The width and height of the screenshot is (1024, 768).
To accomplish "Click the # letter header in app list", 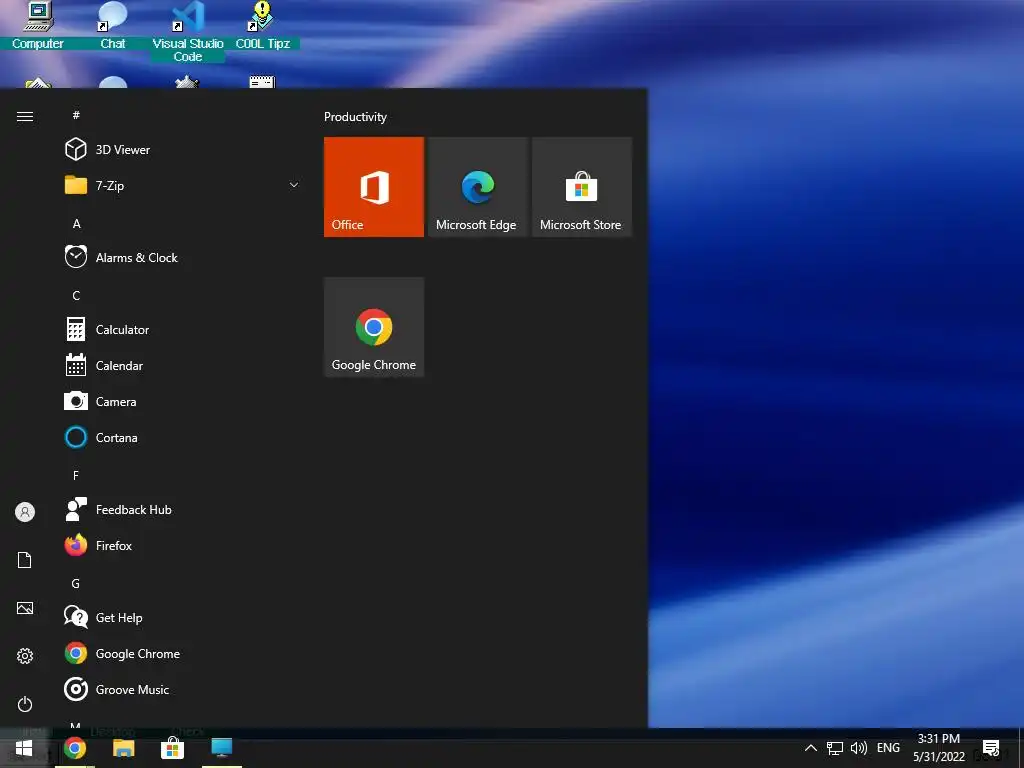I will tap(76, 115).
